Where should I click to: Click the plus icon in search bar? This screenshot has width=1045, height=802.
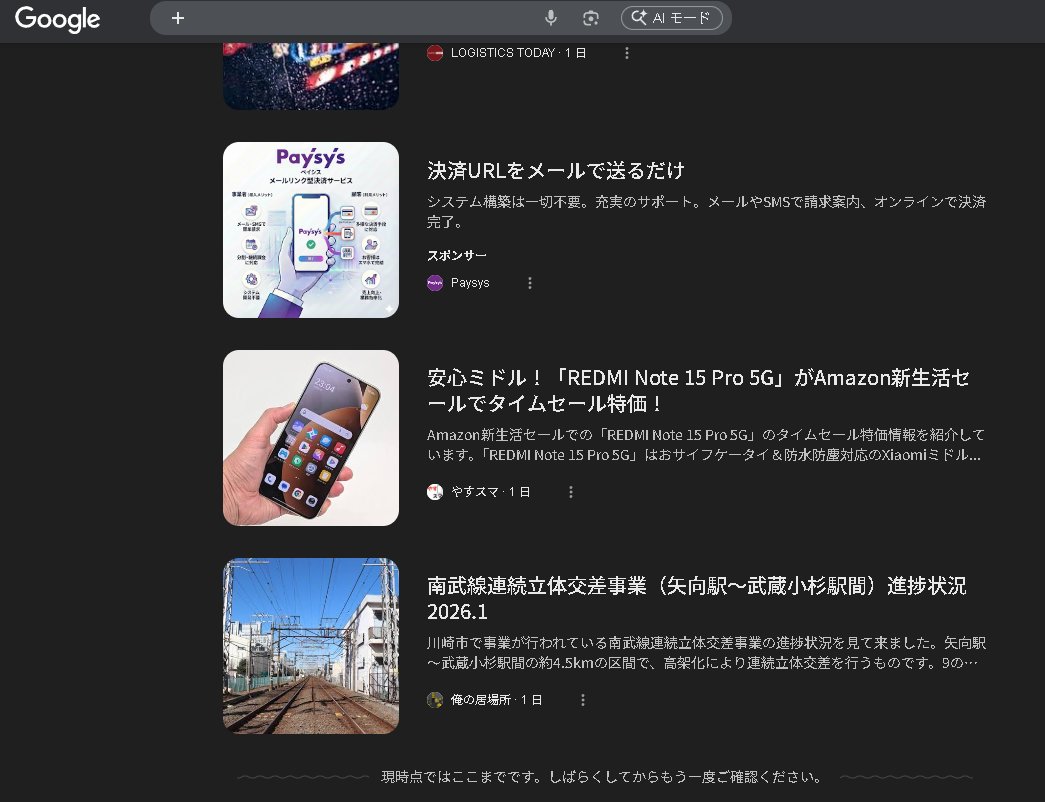(178, 18)
